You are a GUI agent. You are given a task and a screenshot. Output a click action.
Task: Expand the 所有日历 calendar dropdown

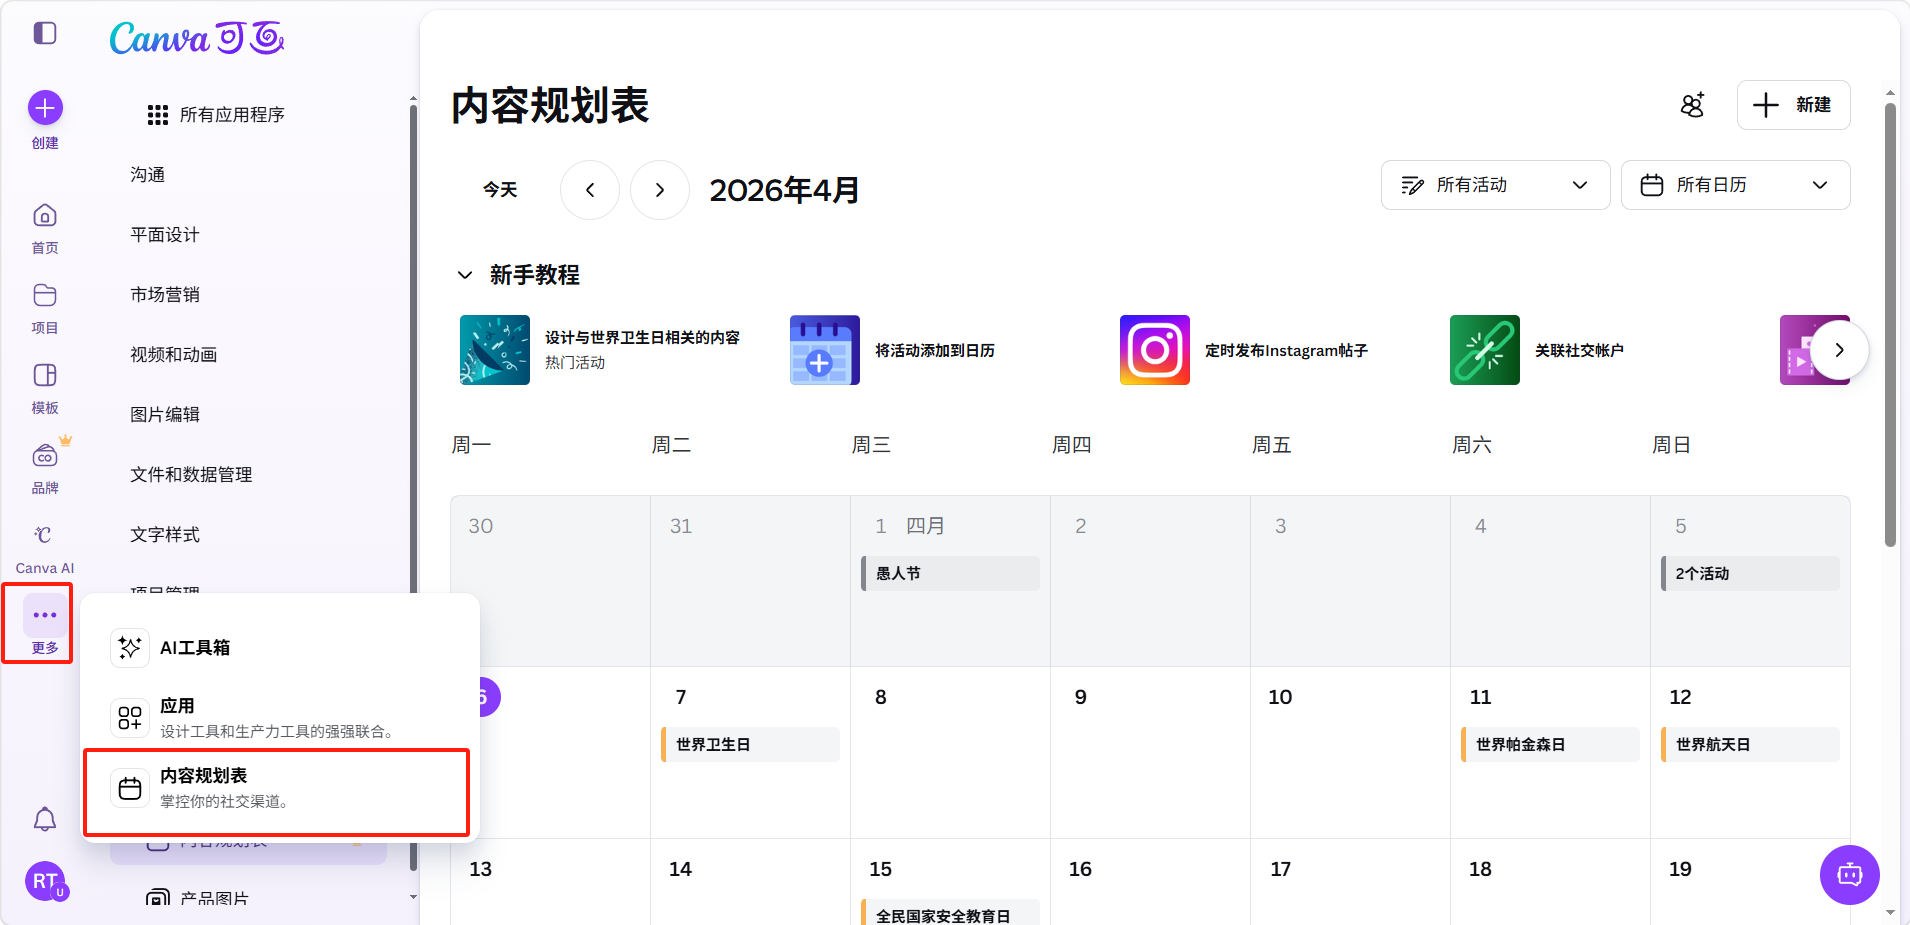pos(1735,185)
